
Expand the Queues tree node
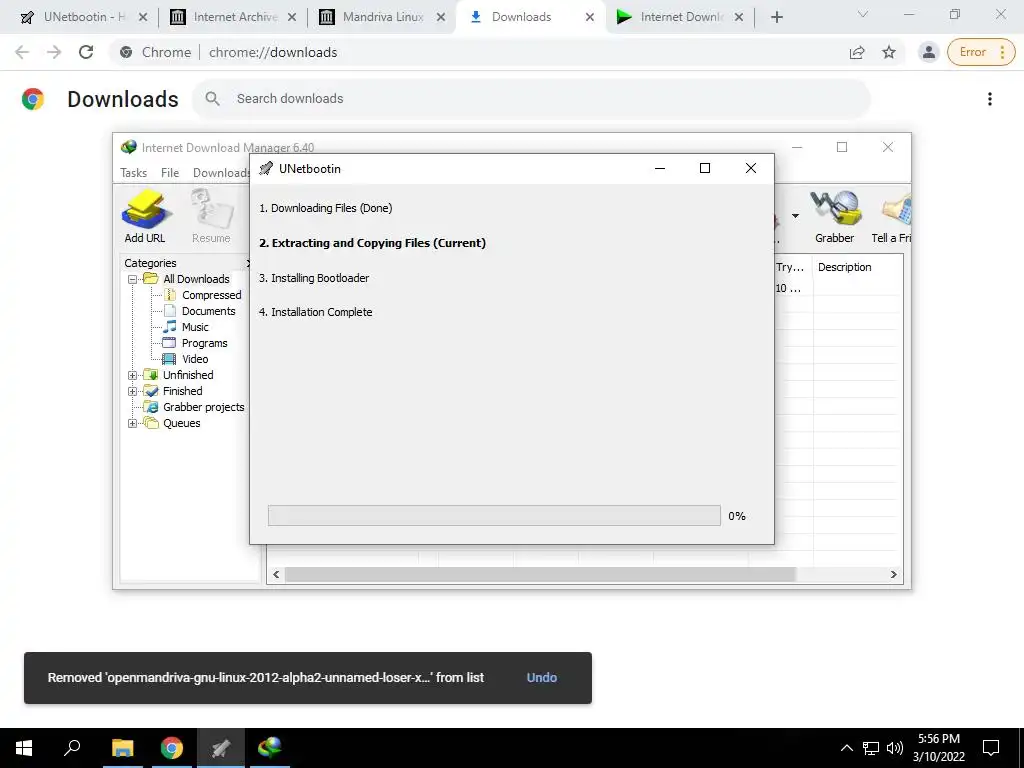(133, 423)
